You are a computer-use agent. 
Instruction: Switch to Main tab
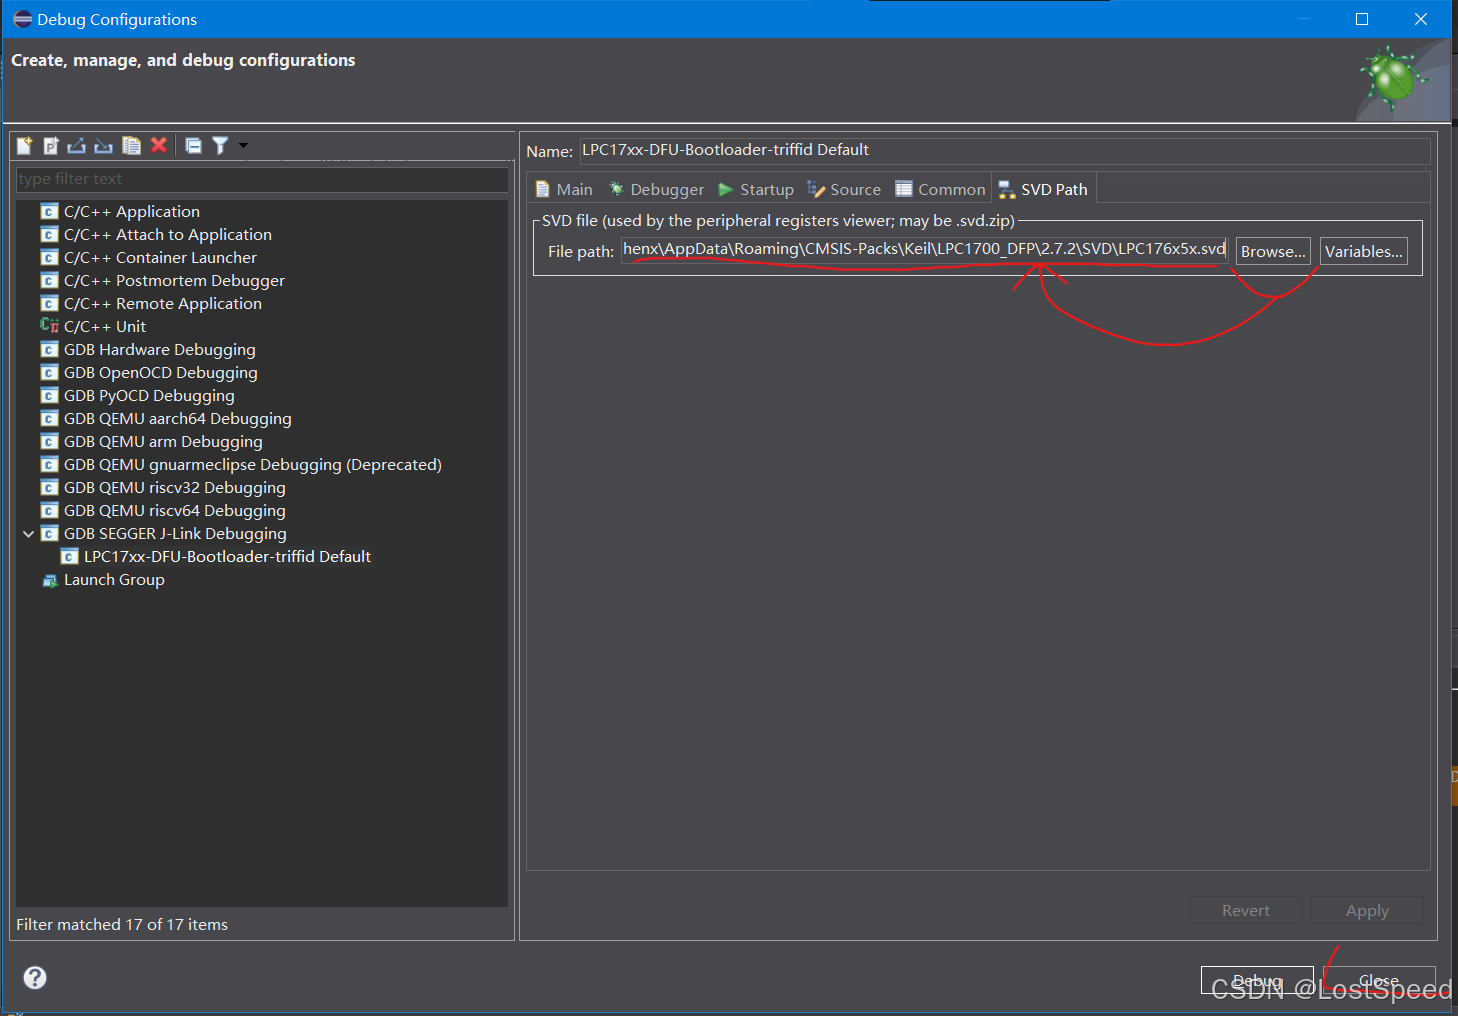[x=564, y=189]
